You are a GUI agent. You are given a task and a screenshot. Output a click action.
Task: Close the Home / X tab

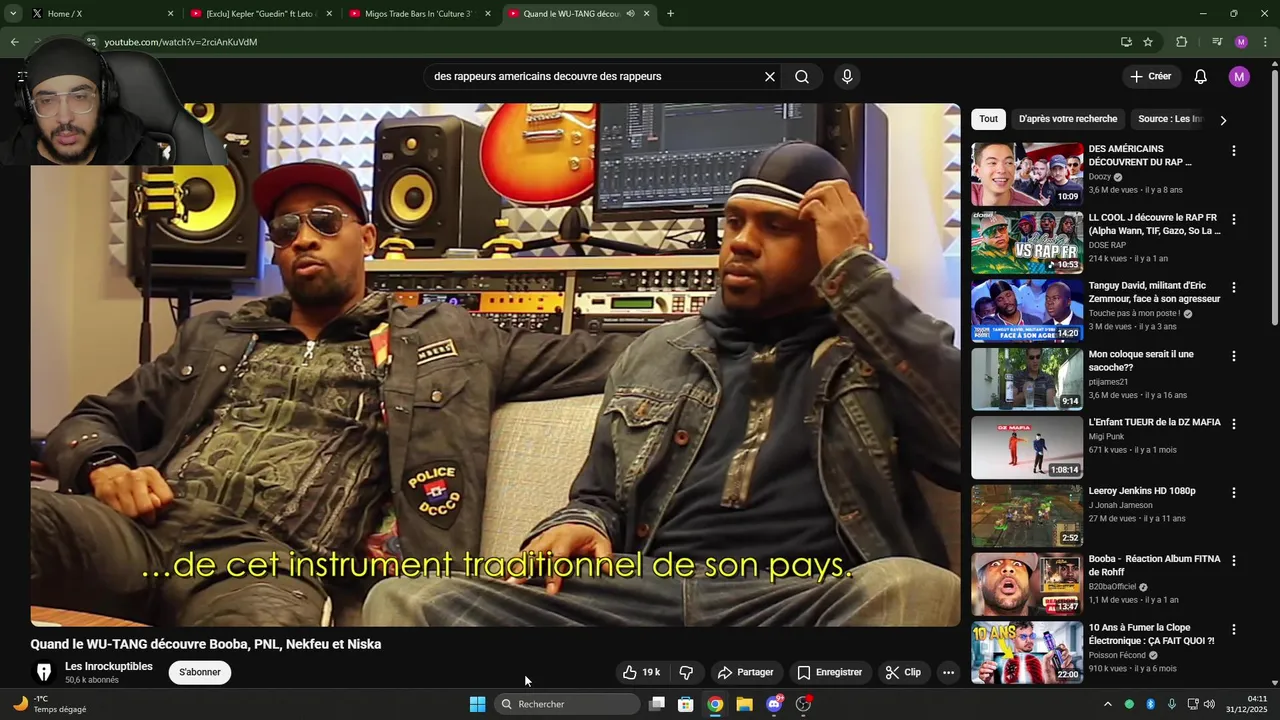tap(170, 14)
